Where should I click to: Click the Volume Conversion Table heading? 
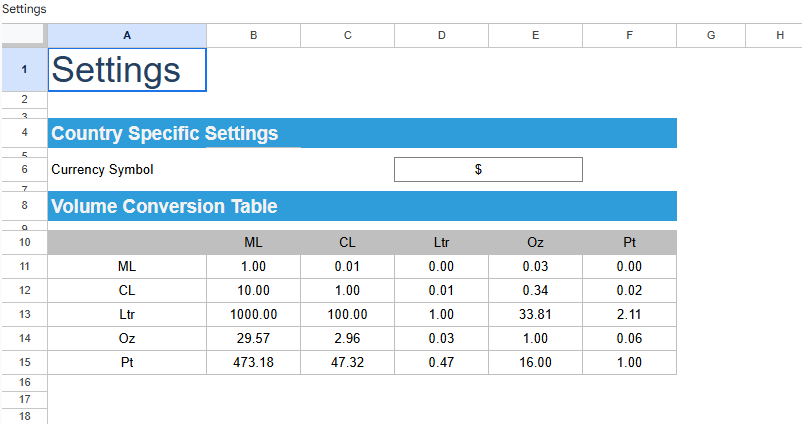point(165,207)
